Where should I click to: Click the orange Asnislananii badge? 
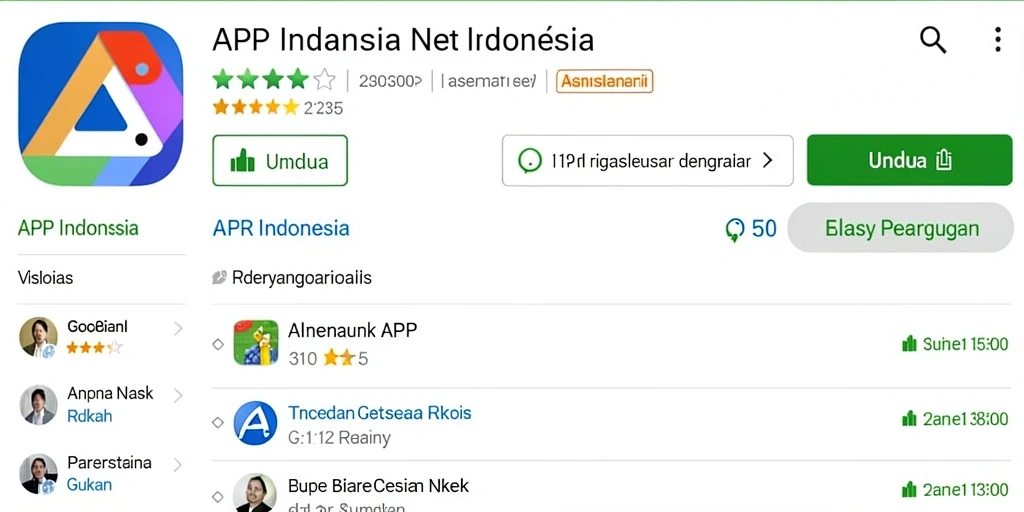(x=604, y=82)
